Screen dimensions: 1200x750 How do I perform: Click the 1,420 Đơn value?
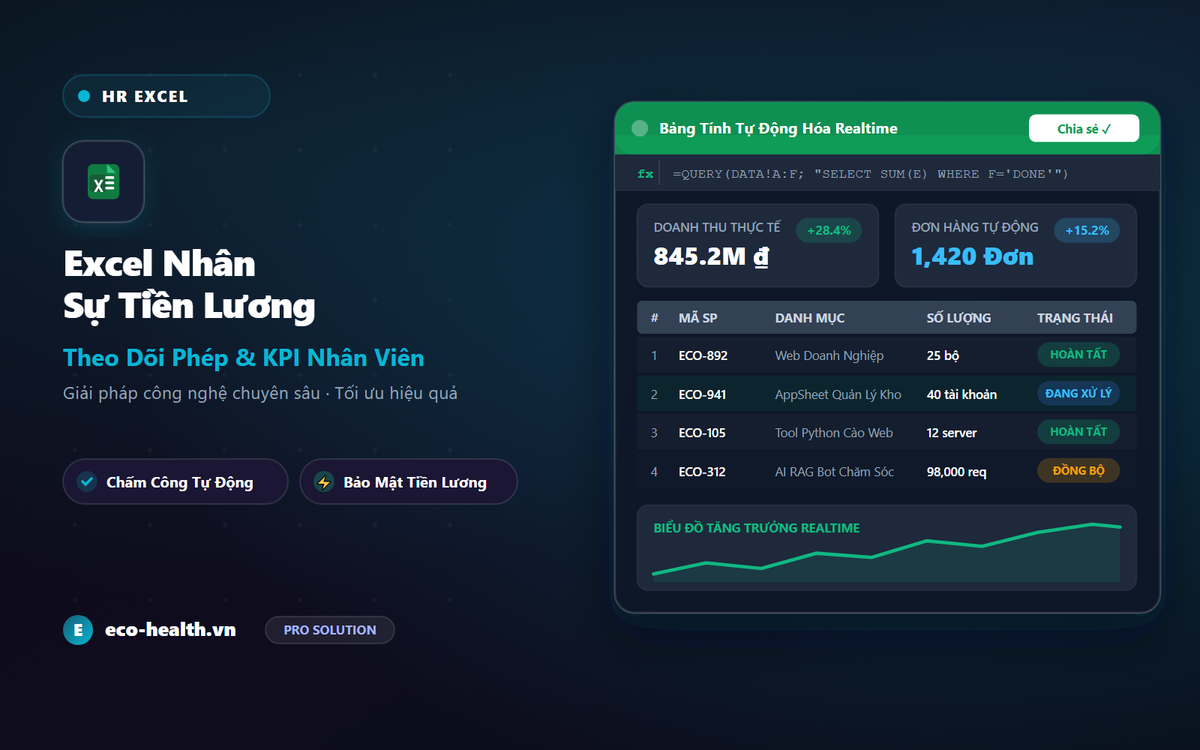972,257
